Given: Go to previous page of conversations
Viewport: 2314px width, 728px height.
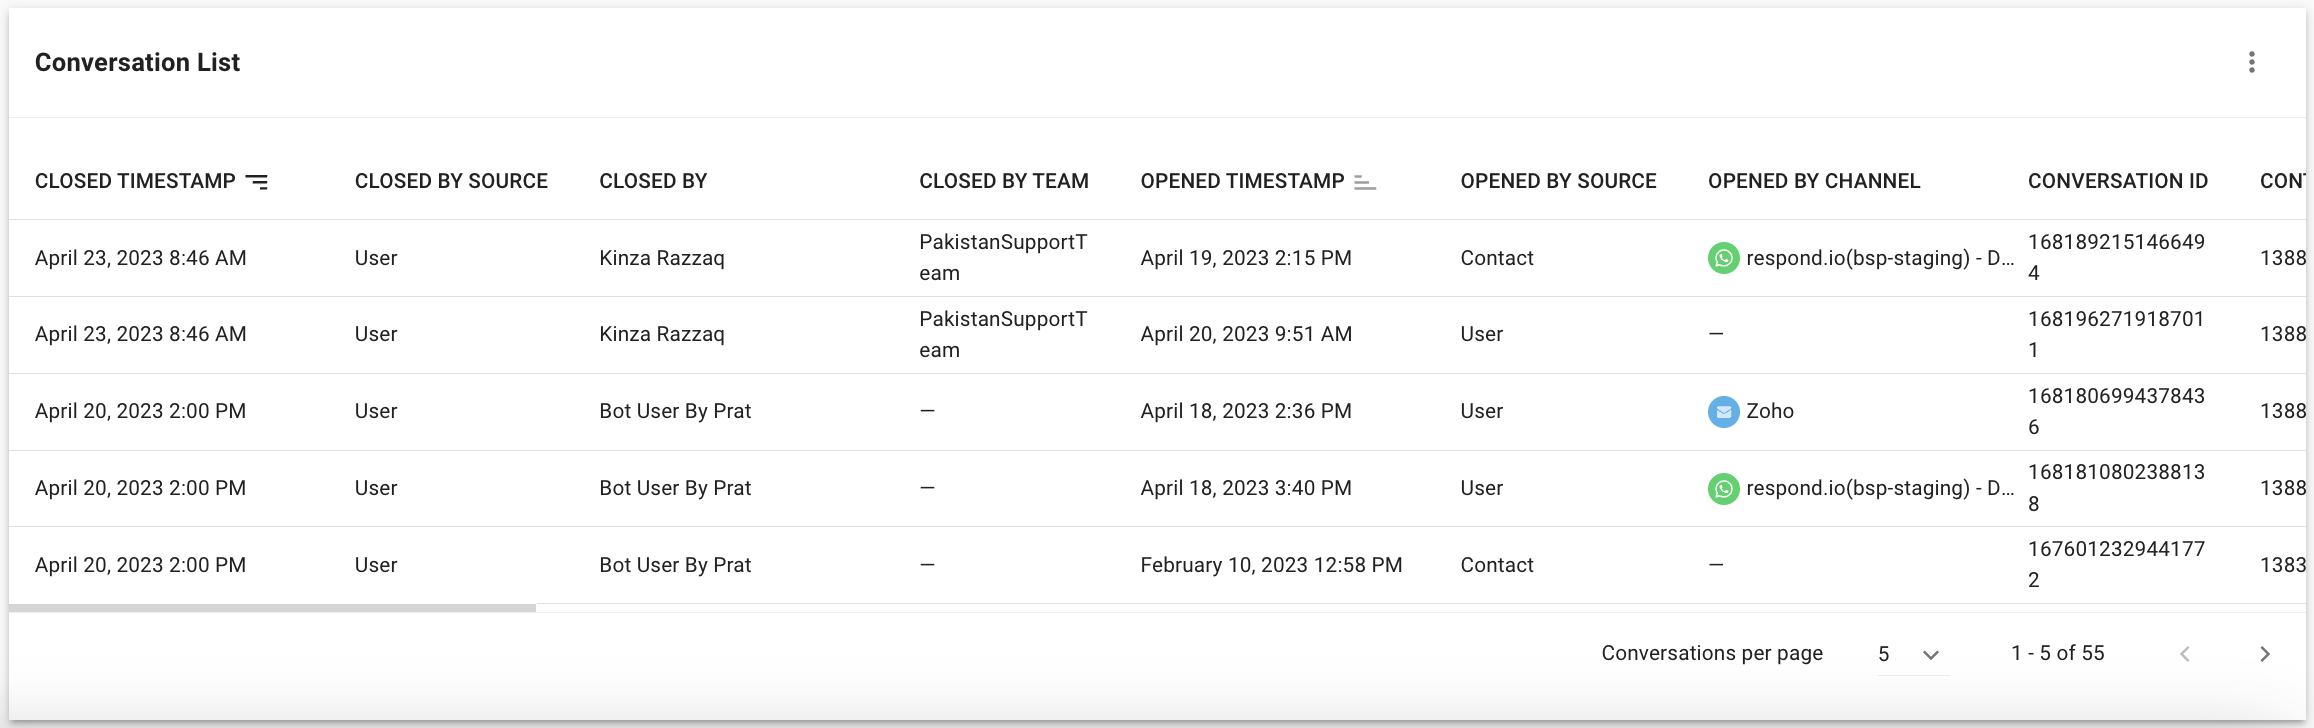Looking at the screenshot, I should [2185, 654].
